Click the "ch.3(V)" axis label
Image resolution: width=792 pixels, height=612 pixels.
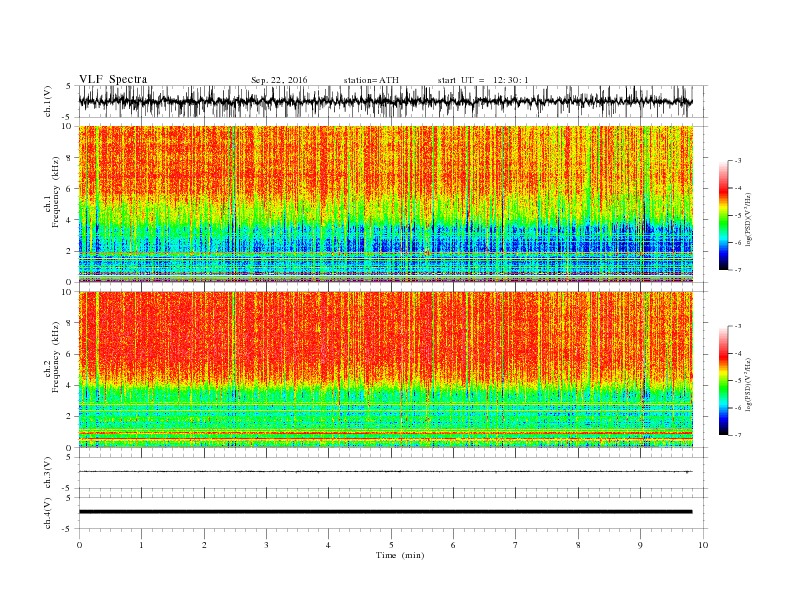point(48,473)
